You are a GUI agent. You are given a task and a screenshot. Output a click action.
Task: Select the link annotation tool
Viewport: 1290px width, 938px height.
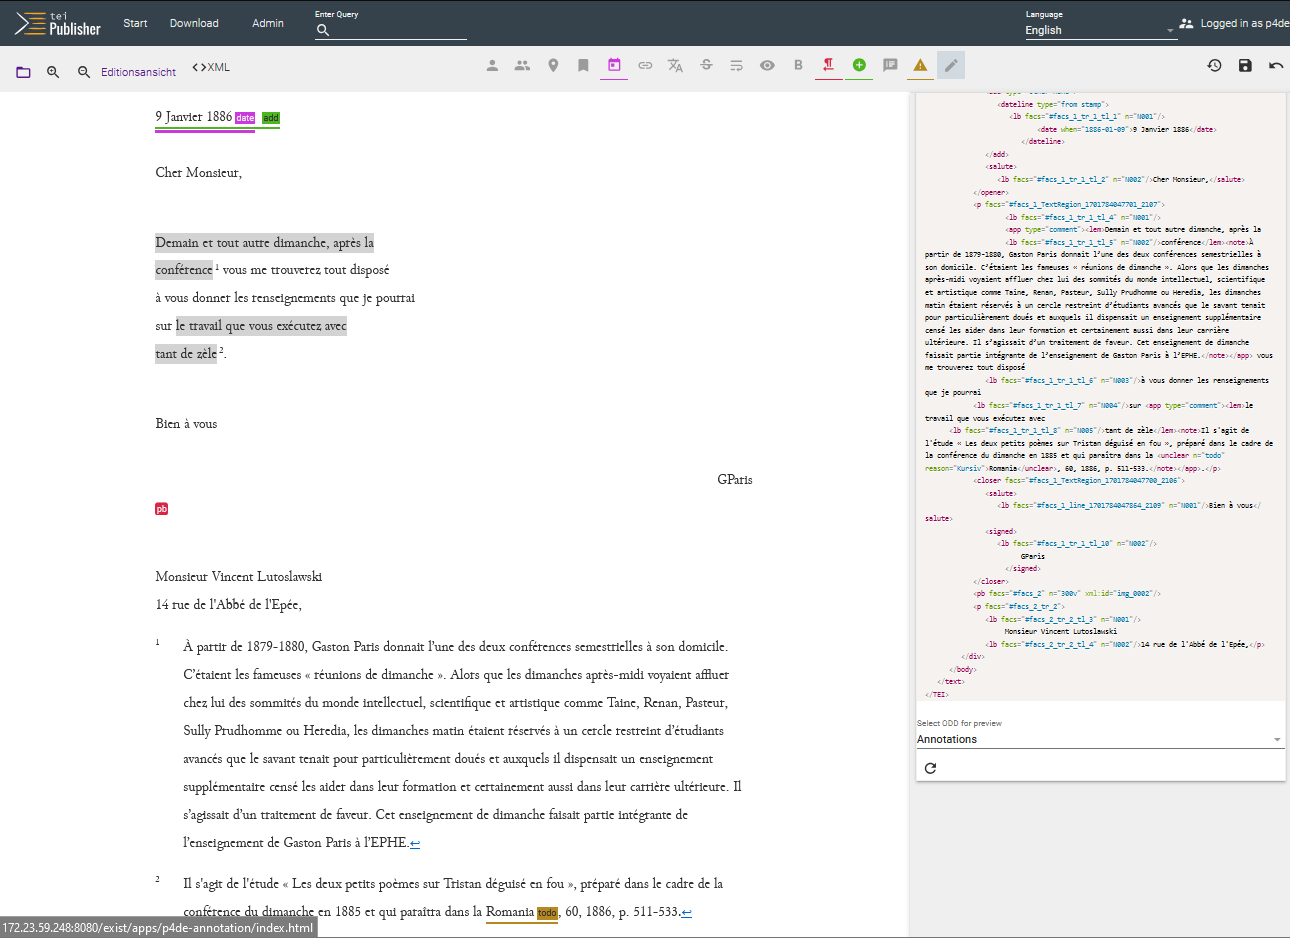[x=645, y=65]
